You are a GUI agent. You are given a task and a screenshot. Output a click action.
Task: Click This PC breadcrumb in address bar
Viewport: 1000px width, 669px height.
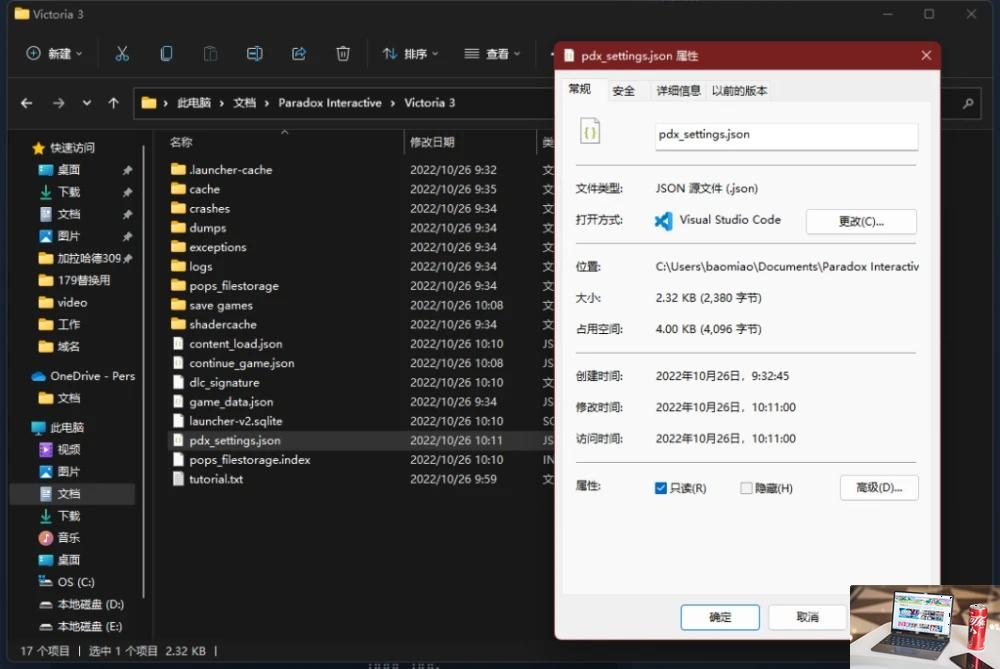point(194,103)
